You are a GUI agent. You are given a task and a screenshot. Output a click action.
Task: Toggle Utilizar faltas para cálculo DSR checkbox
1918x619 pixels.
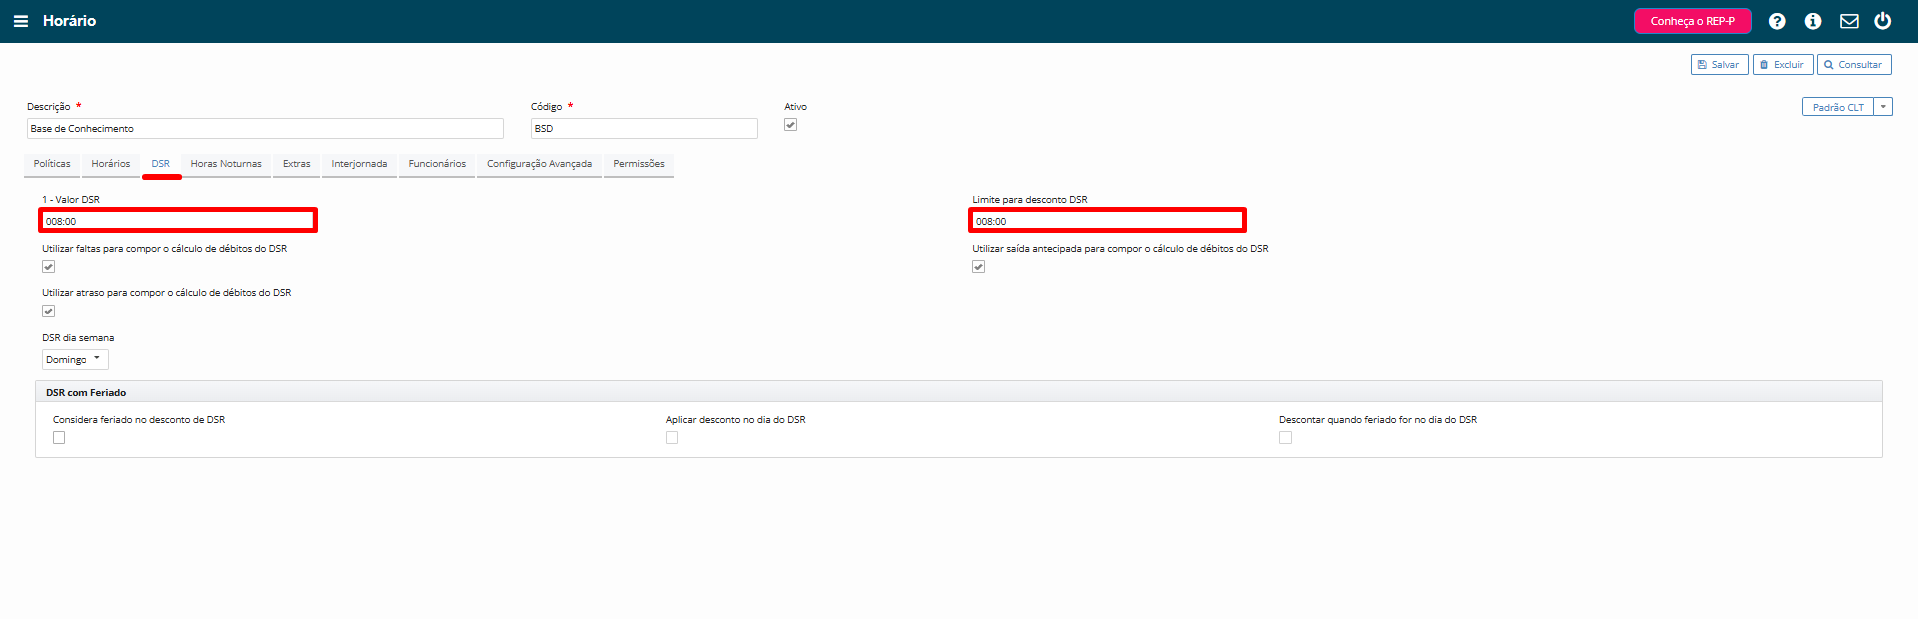48,267
